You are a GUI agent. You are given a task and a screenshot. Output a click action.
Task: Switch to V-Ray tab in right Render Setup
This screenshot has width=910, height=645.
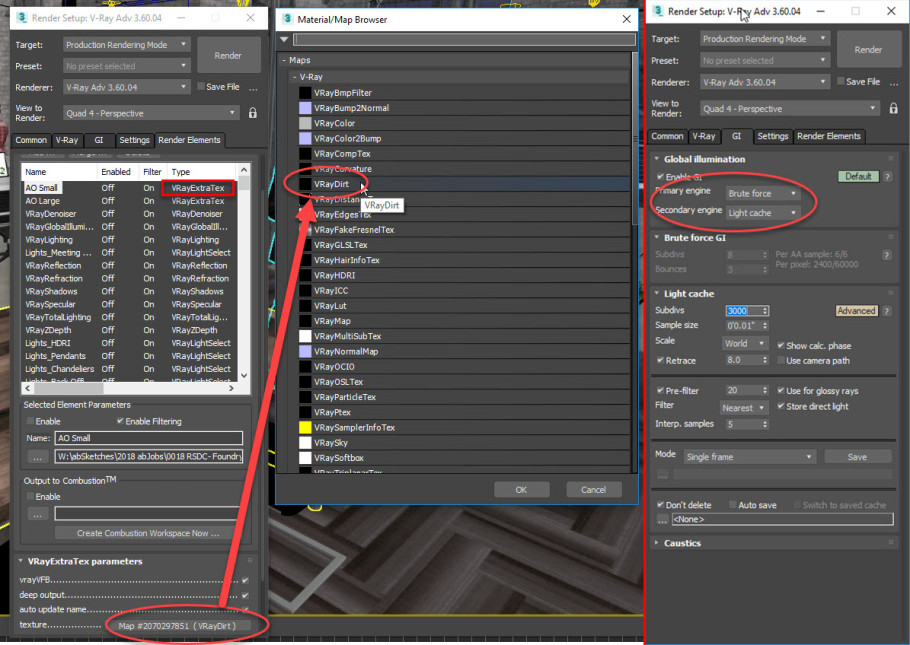(703, 136)
